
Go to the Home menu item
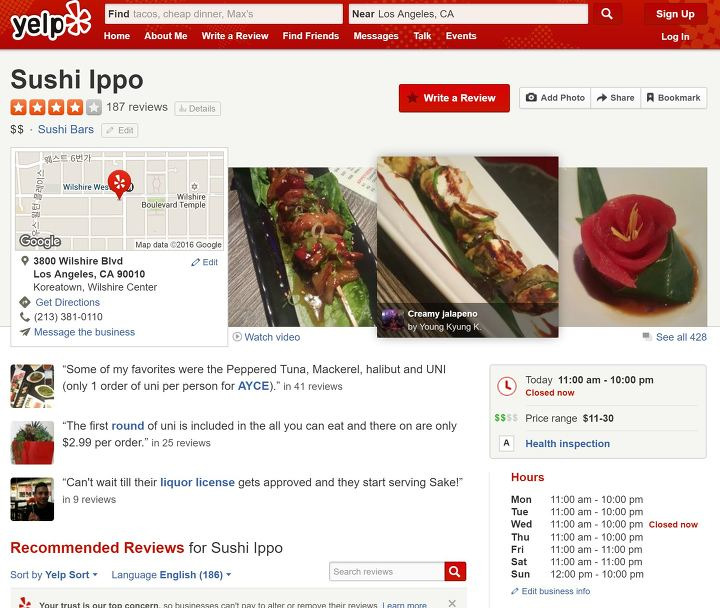(117, 36)
